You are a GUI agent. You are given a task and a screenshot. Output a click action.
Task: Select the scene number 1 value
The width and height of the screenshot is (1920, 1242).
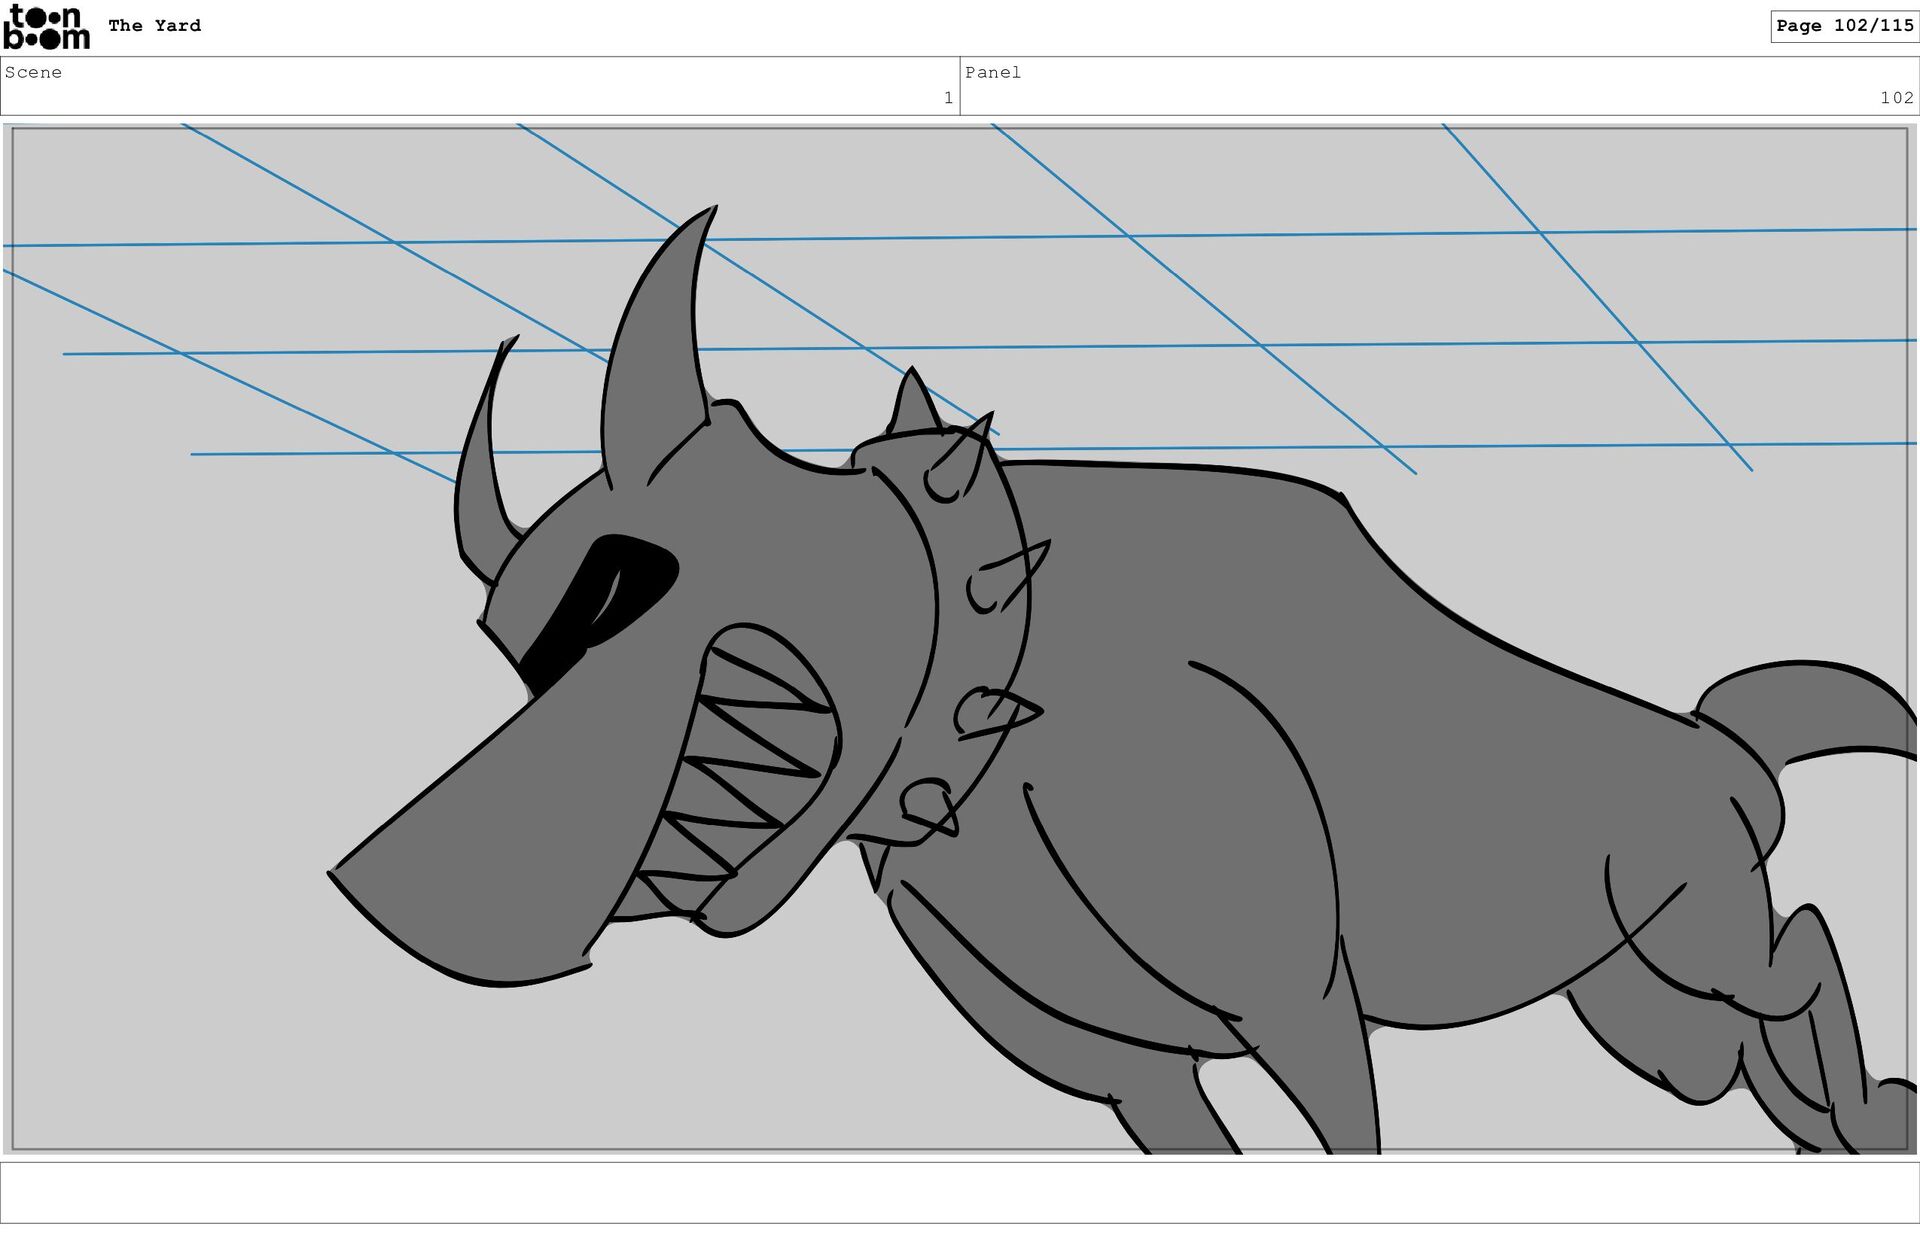tap(948, 98)
